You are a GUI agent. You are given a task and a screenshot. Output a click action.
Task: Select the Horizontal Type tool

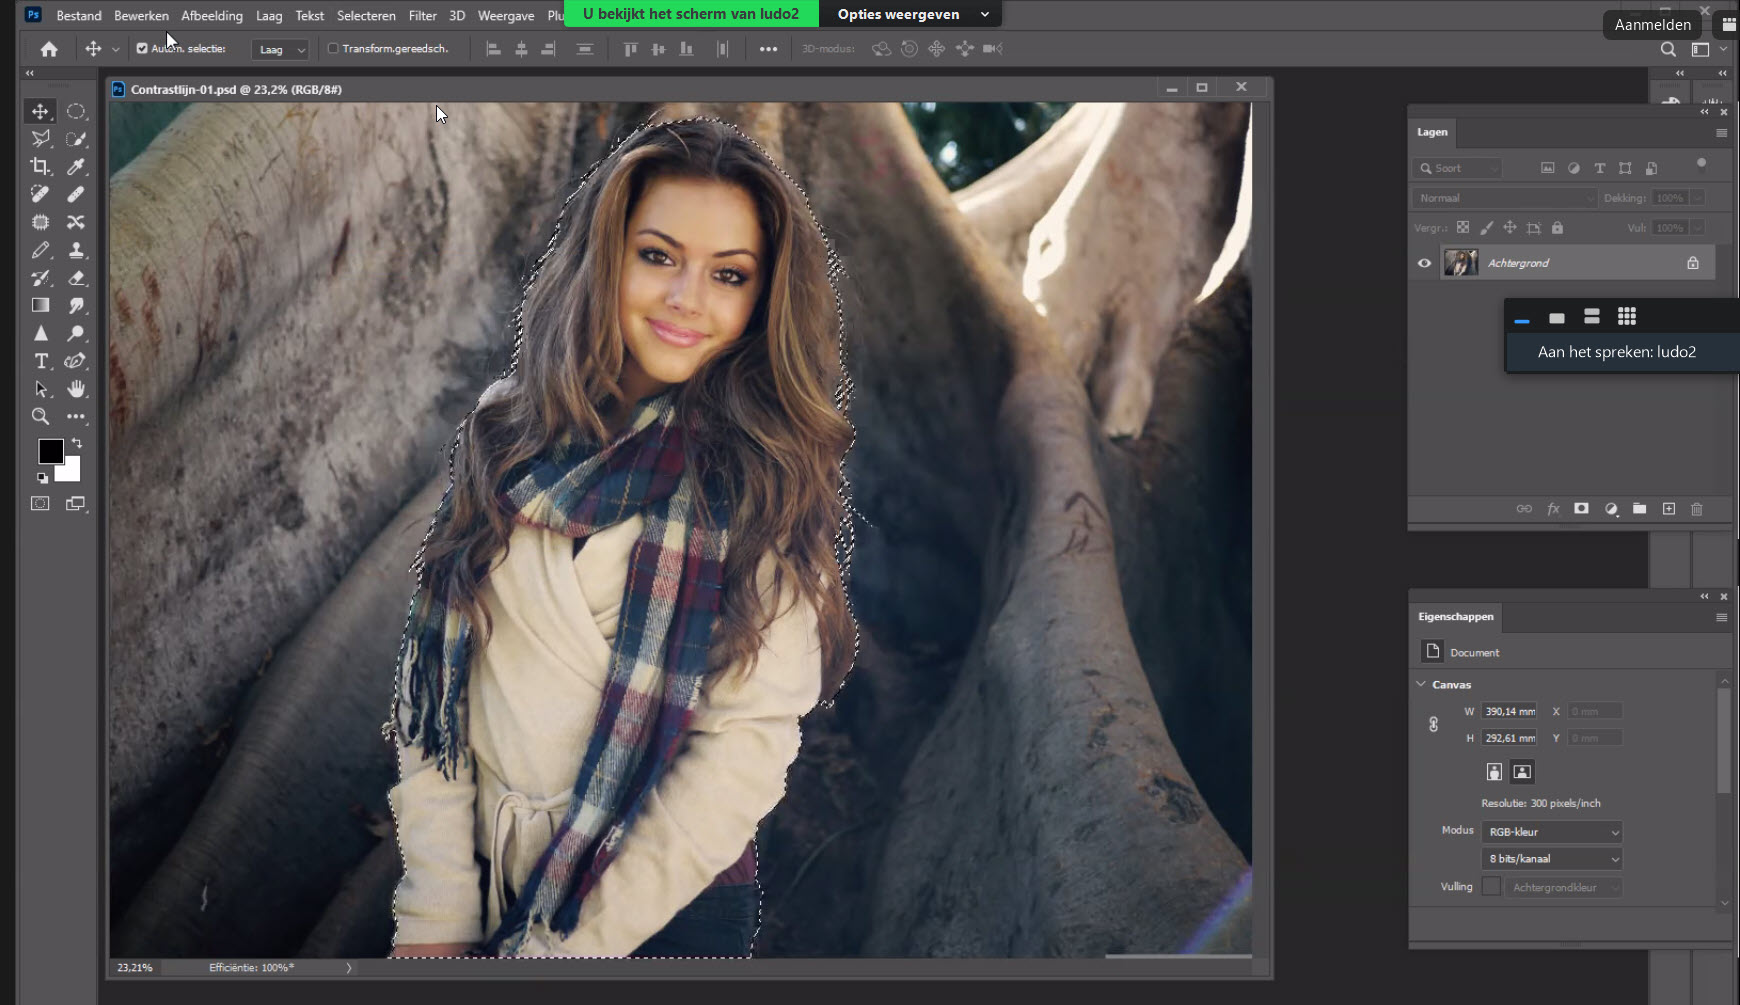pyautogui.click(x=40, y=361)
